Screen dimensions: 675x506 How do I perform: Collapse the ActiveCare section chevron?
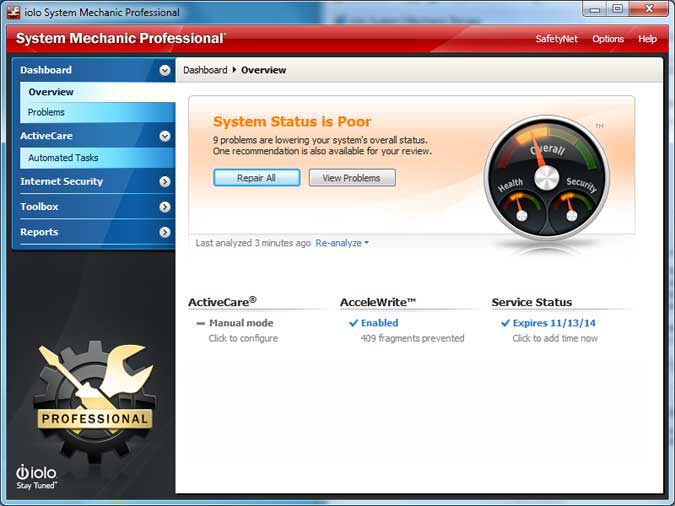click(164, 136)
